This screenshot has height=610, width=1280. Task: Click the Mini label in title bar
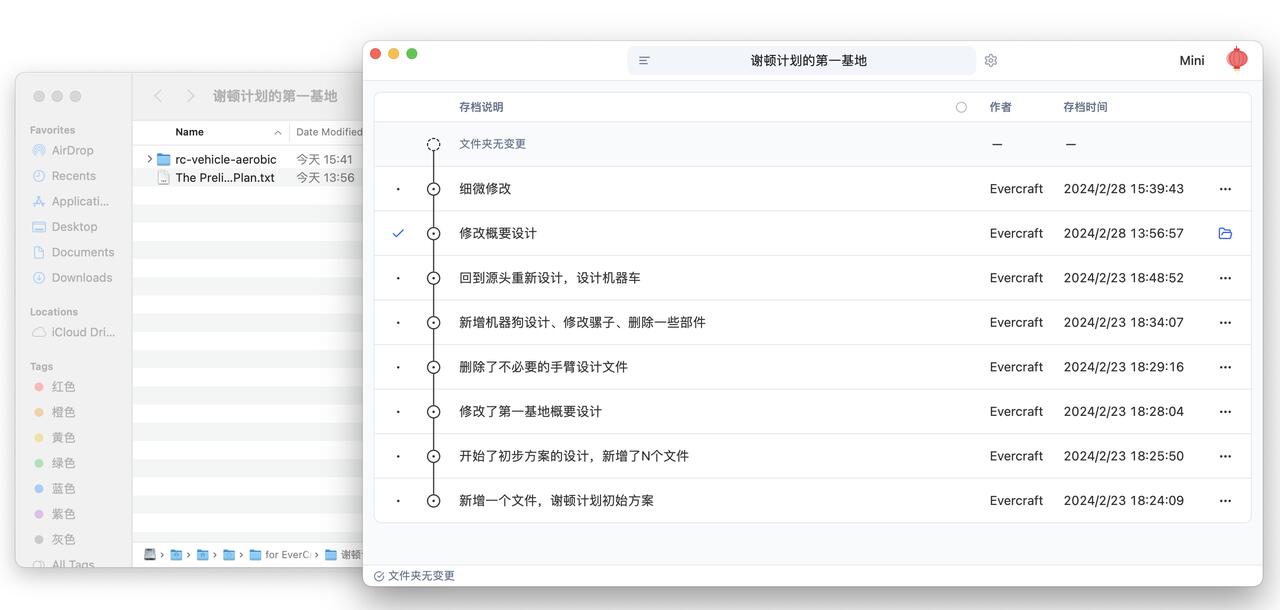coord(1191,60)
